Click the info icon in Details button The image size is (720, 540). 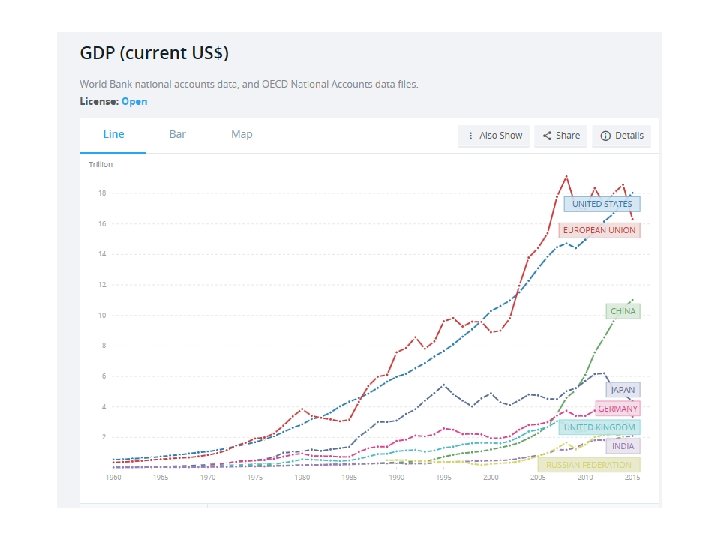(605, 136)
